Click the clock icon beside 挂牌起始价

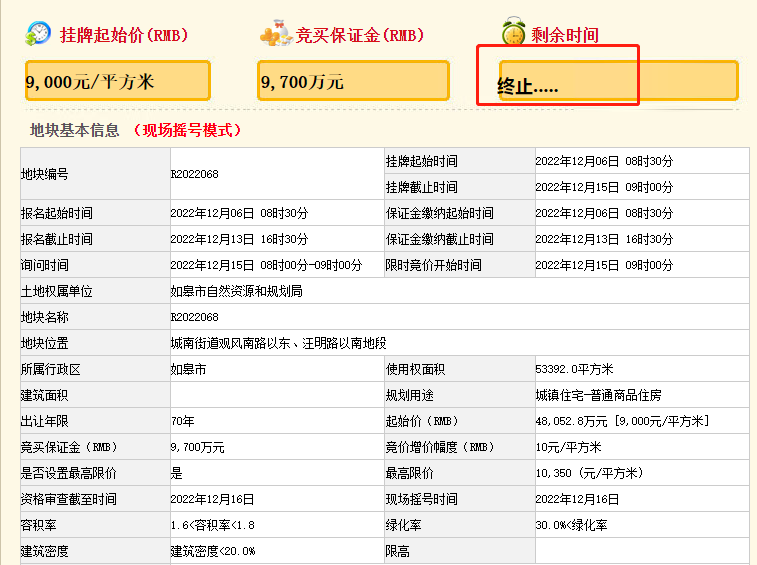(x=38, y=33)
